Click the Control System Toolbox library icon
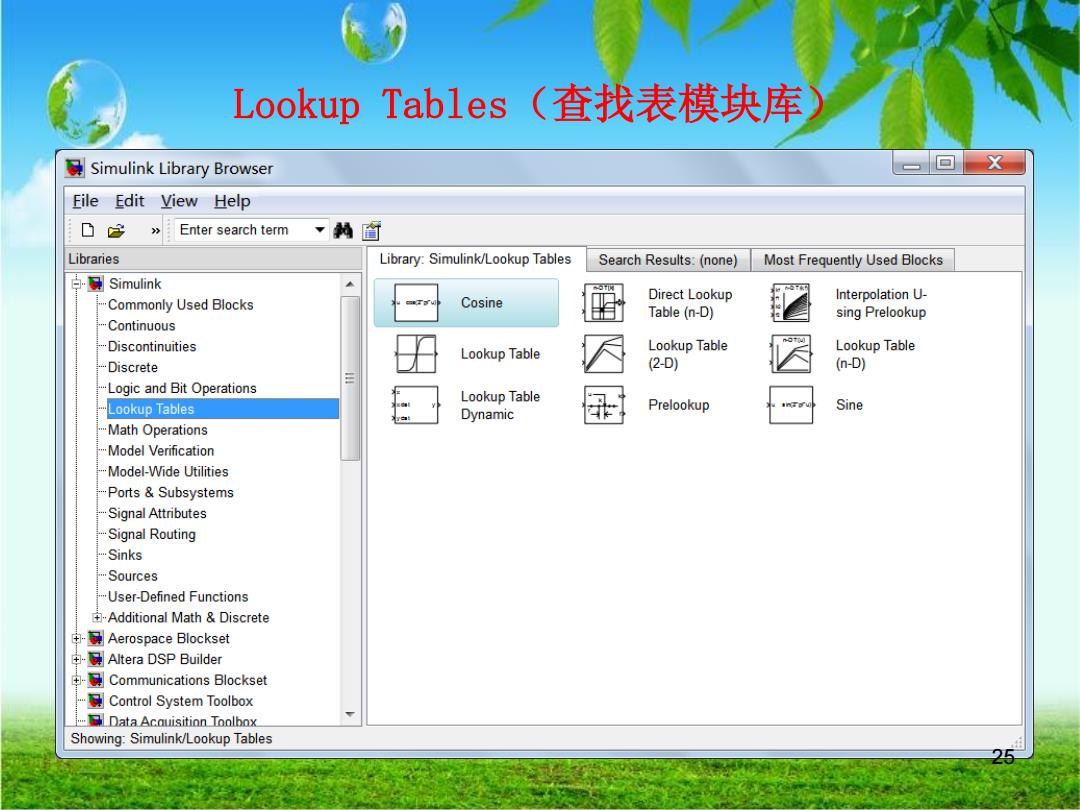Viewport: 1080px width, 810px height. click(x=96, y=701)
